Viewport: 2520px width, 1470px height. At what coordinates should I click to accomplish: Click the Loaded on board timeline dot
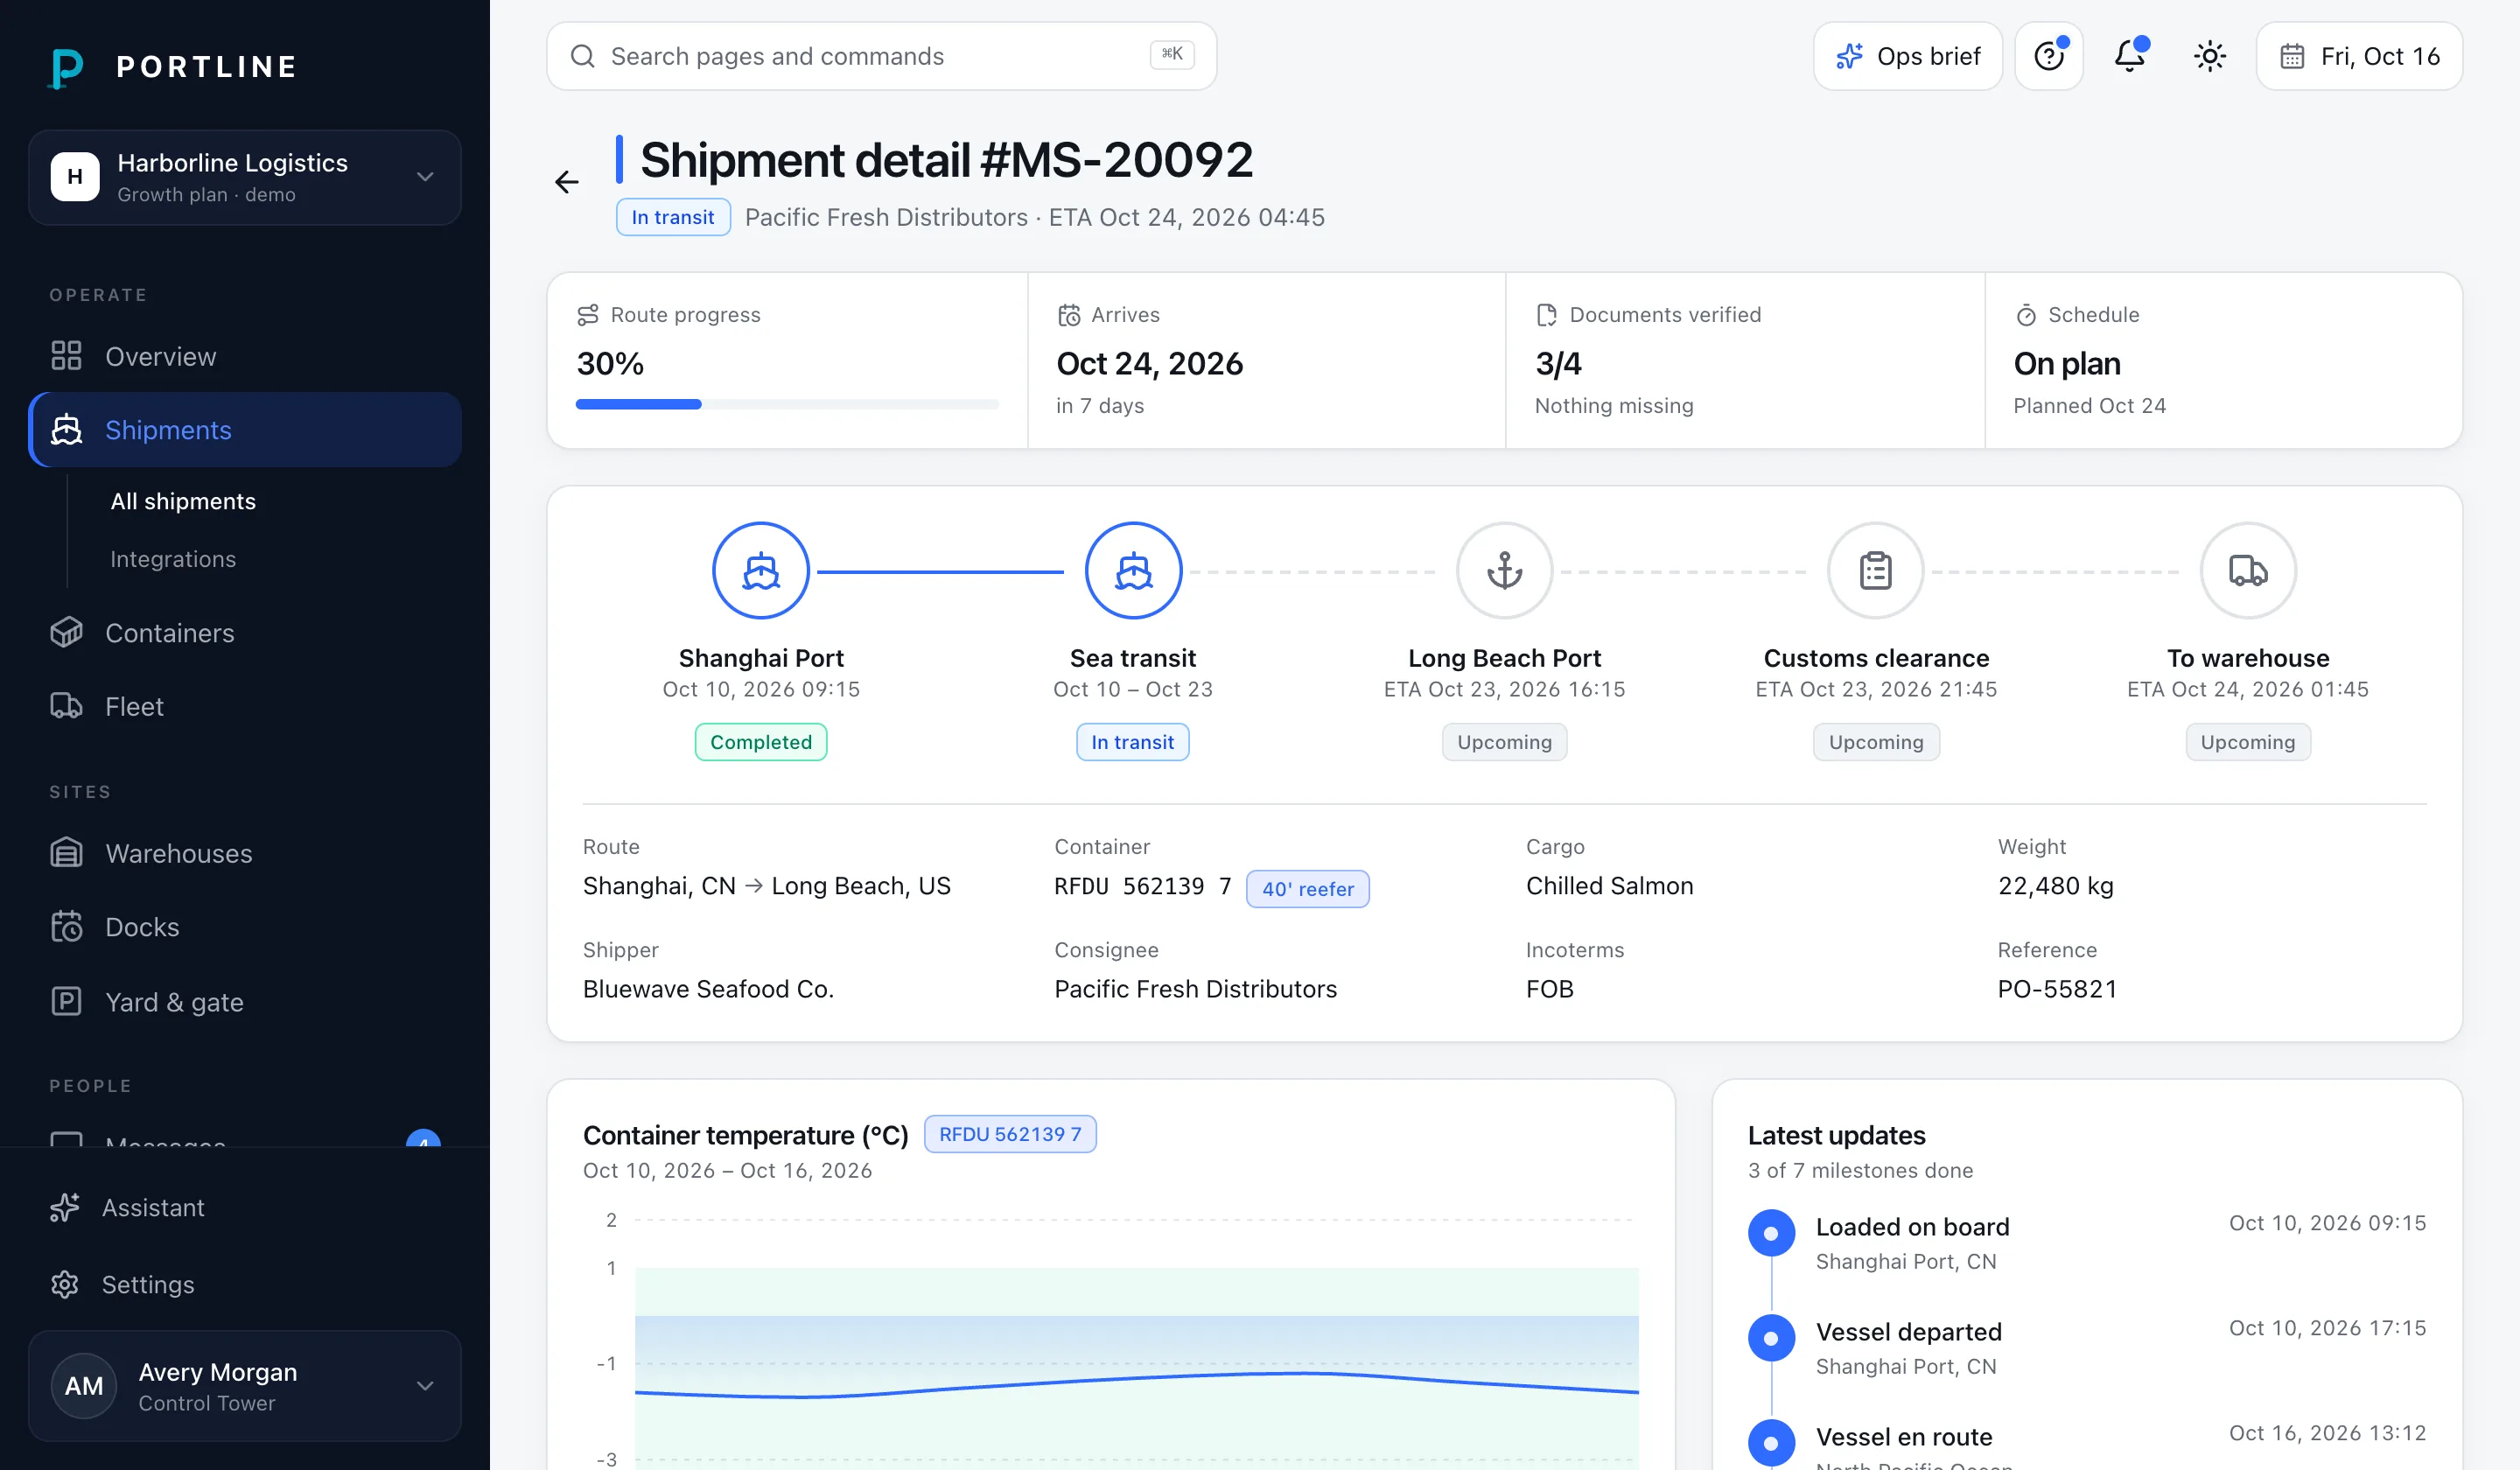1771,1233
